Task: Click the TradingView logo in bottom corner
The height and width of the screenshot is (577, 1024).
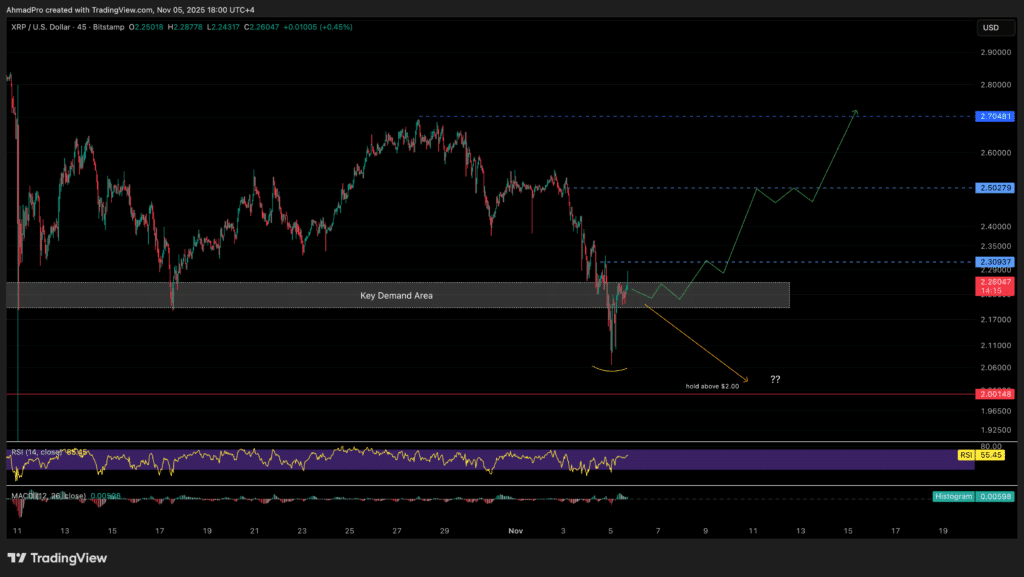Action: (57, 557)
